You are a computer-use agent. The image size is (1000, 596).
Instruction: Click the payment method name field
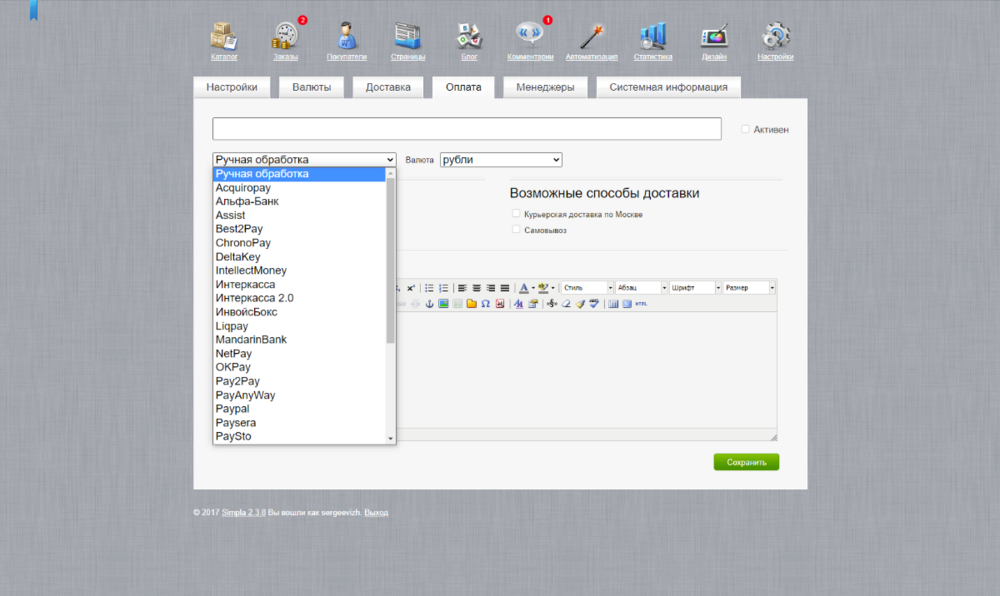pos(466,129)
